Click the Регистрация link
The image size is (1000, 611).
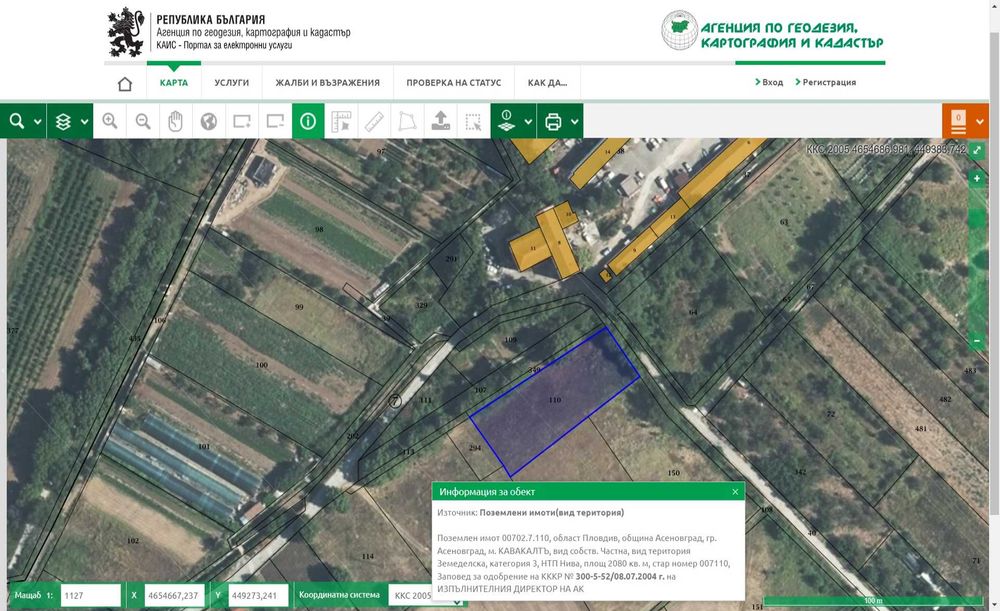(x=826, y=82)
